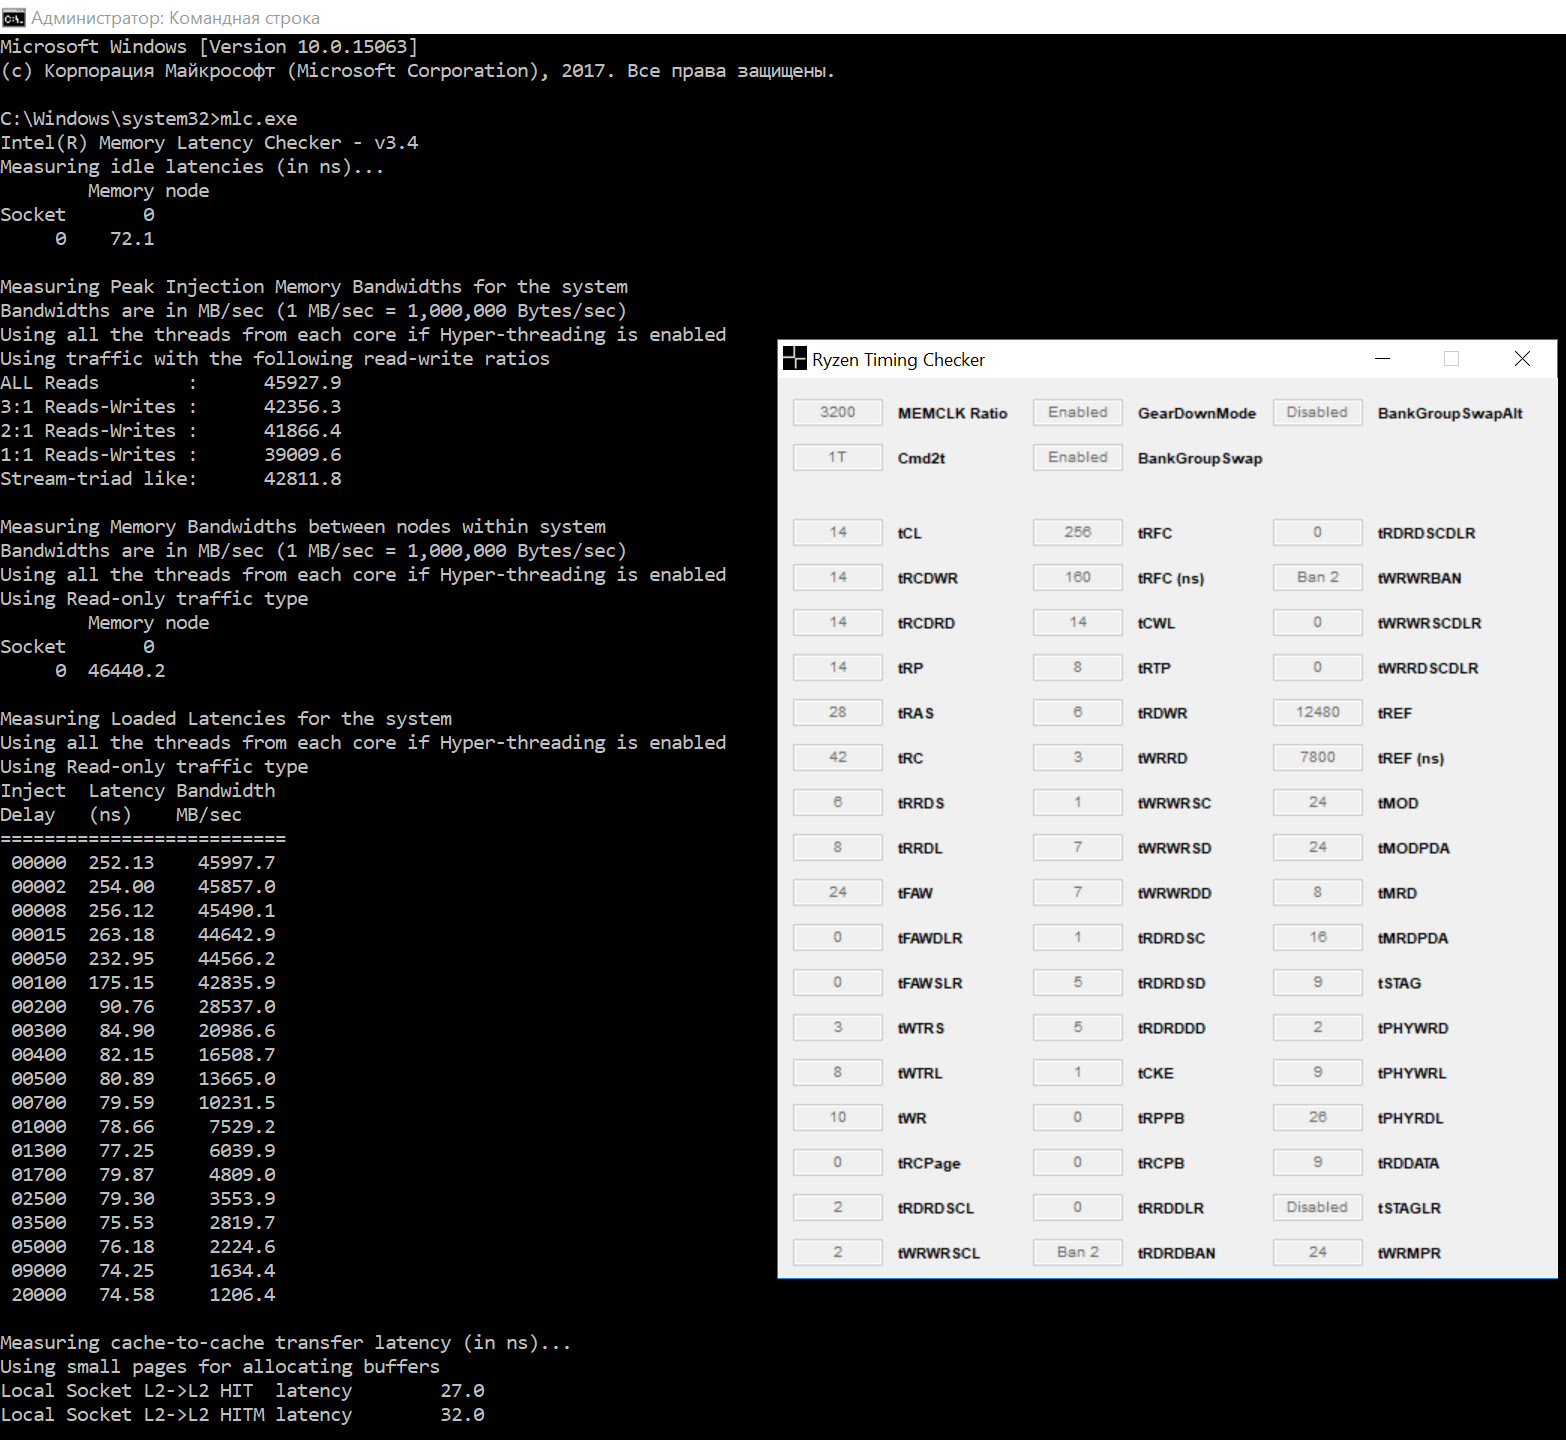This screenshot has width=1566, height=1440.
Task: Select the tRP timing value
Action: pyautogui.click(x=838, y=667)
